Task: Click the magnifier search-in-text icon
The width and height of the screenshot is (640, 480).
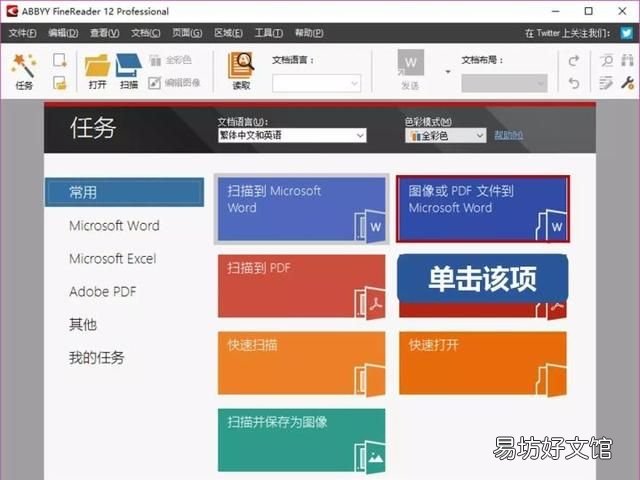Action: click(x=607, y=61)
